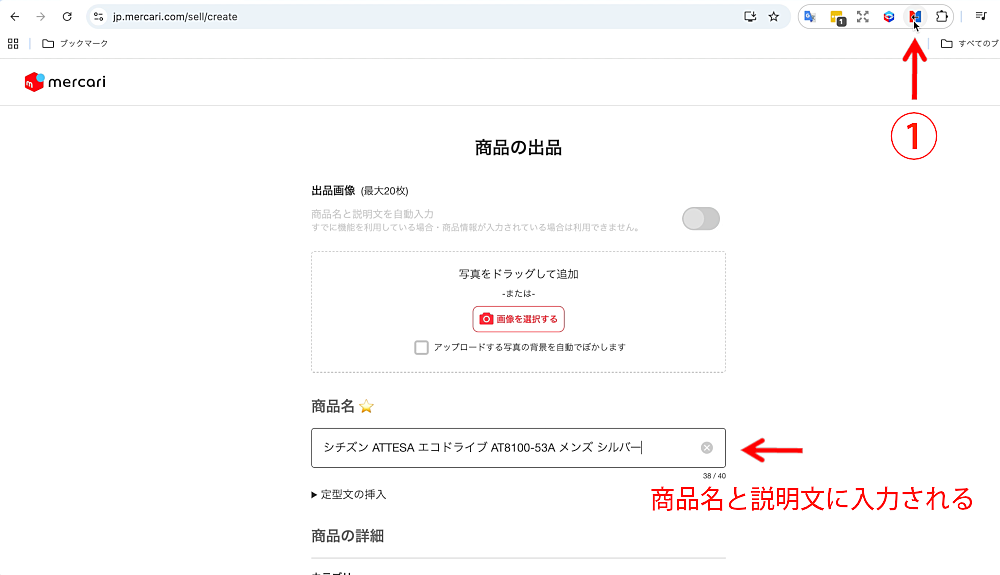Image resolution: width=1000 pixels, height=575 pixels.
Task: Open the すべてのブ bookmarks folder
Action: (x=969, y=43)
